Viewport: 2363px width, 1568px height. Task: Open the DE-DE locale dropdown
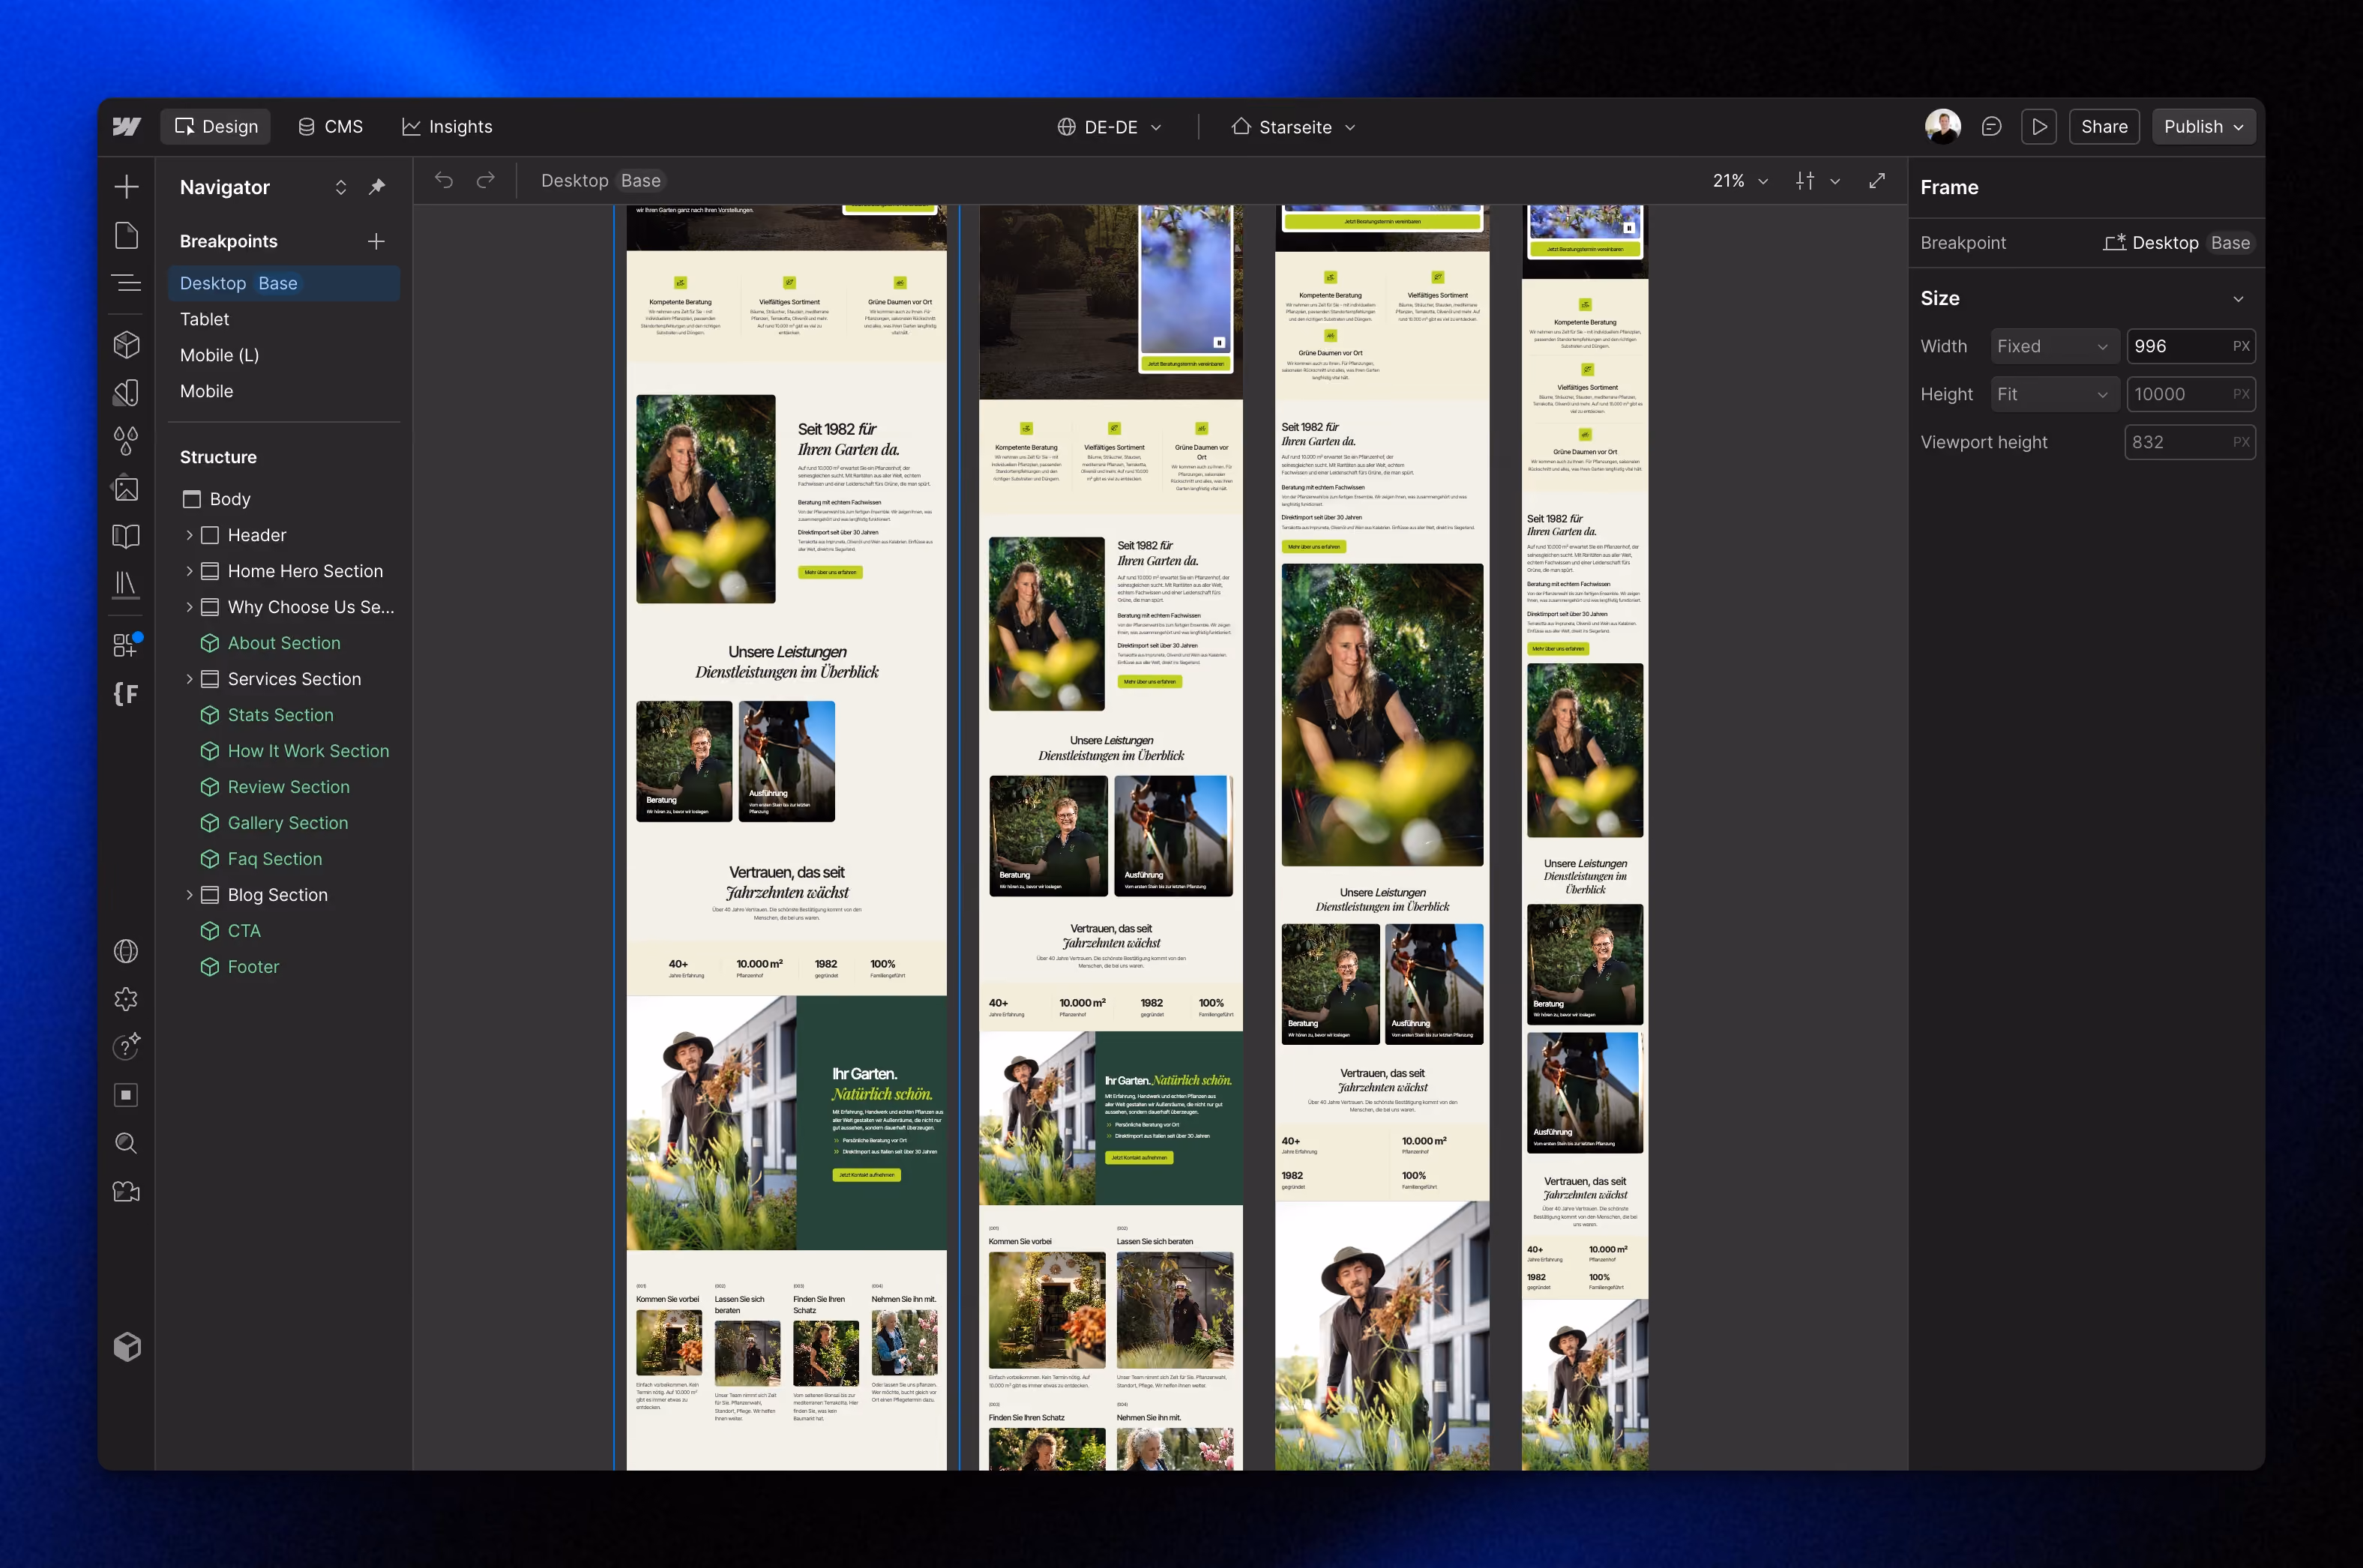pos(1109,127)
